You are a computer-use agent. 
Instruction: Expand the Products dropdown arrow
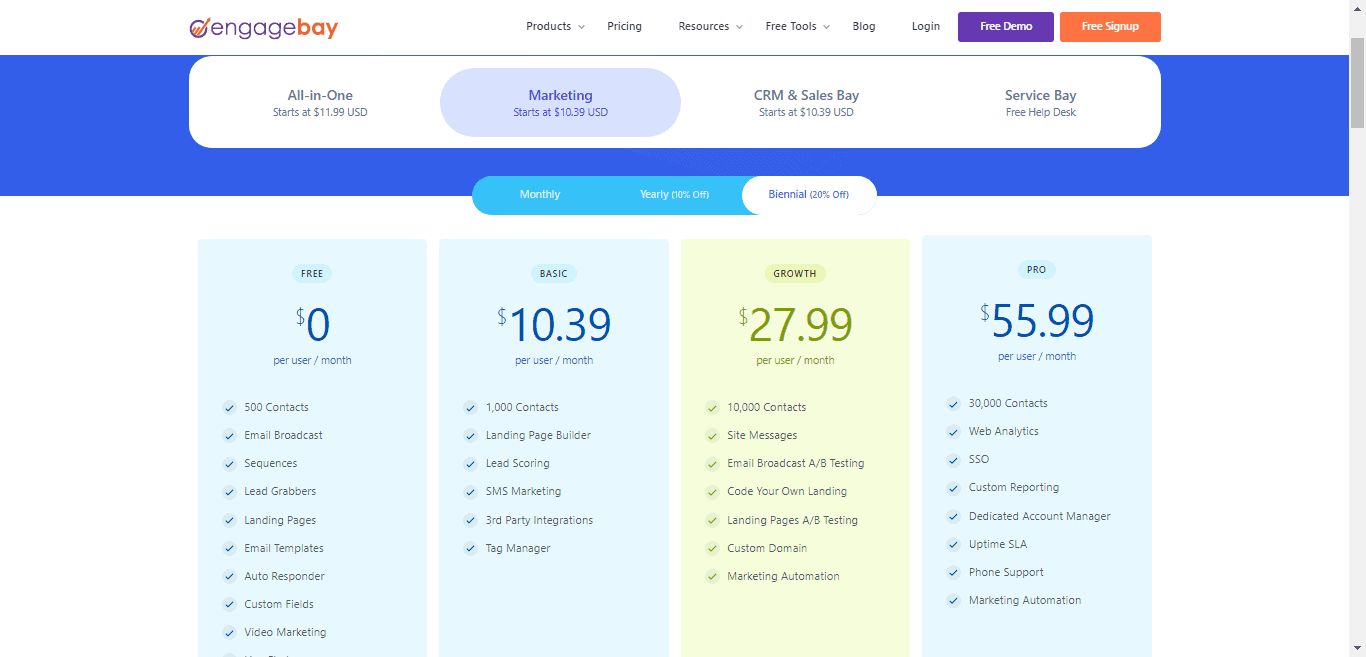point(581,27)
